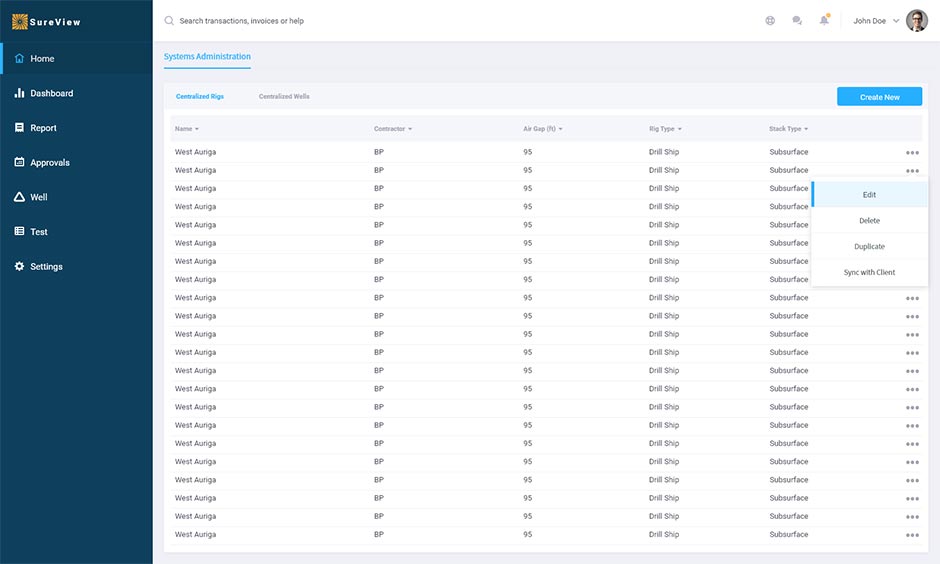
Task: Click the magnifying glass search icon
Action: pos(169,21)
